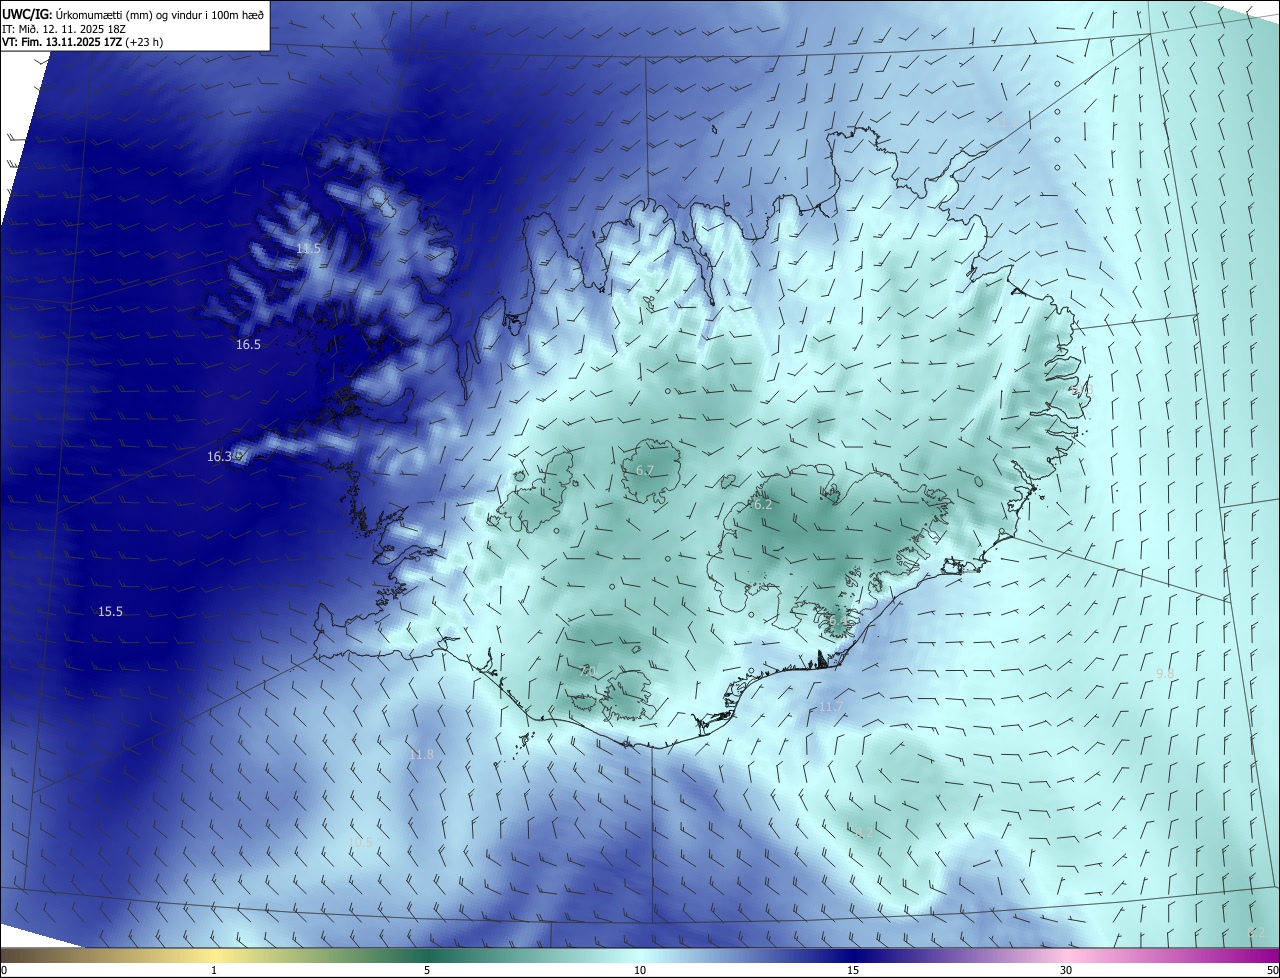
Task: Click the 16.5 value label
Action: tap(248, 344)
